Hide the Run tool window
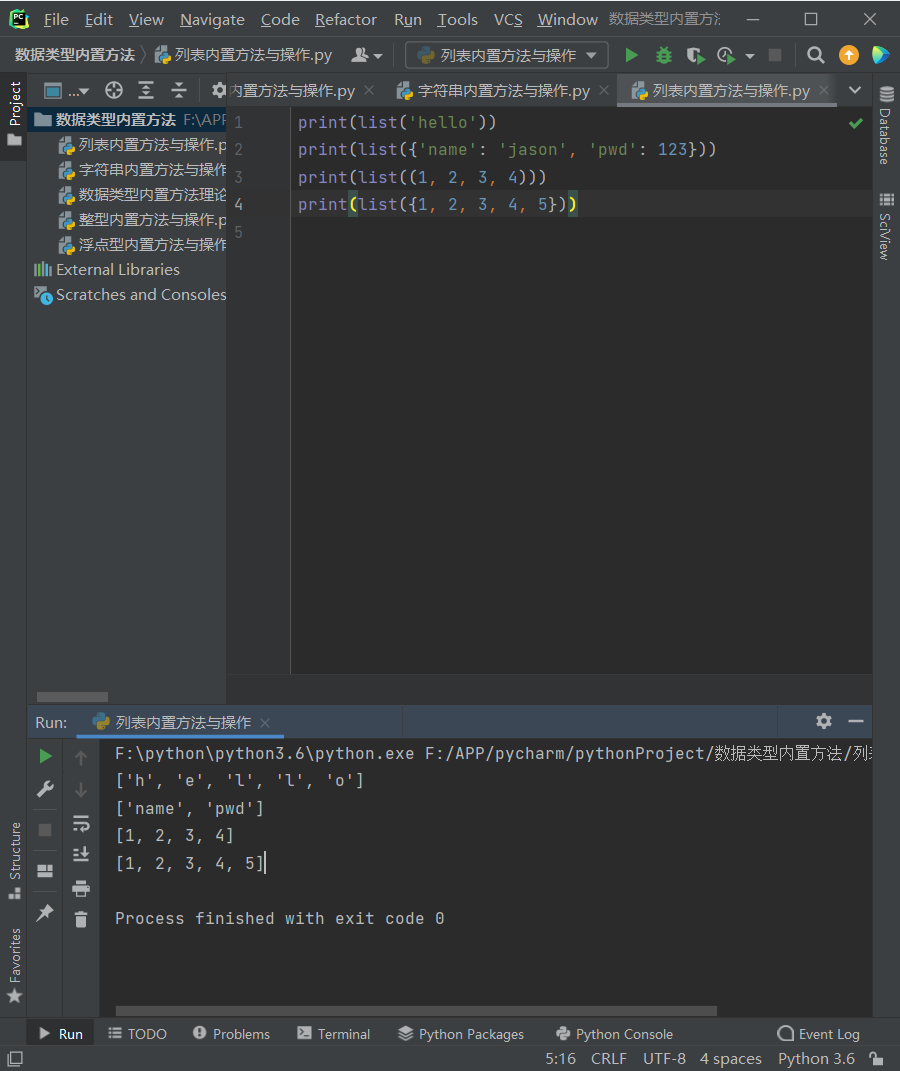900x1071 pixels. 856,721
